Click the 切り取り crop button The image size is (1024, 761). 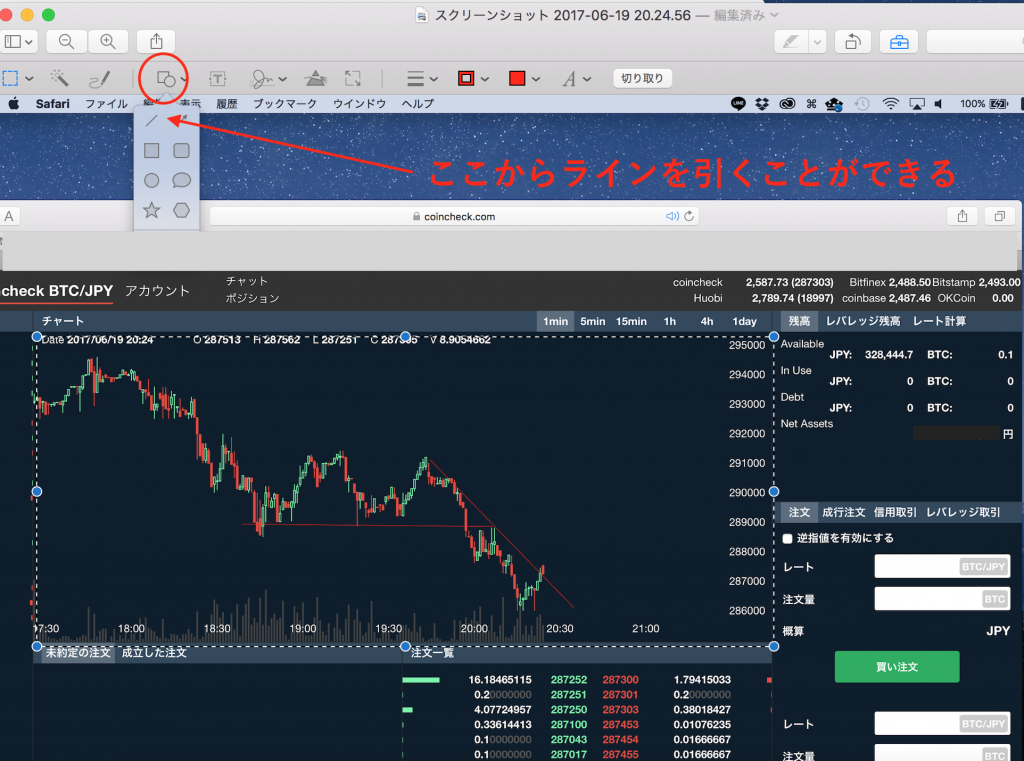(641, 78)
